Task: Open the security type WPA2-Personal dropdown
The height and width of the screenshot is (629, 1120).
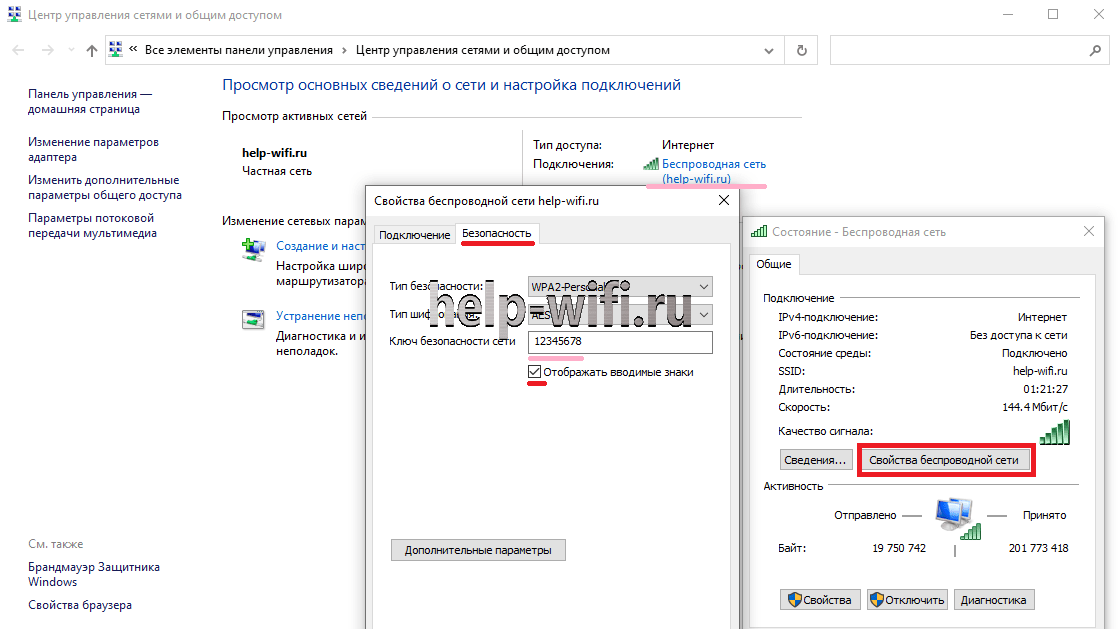Action: point(704,287)
